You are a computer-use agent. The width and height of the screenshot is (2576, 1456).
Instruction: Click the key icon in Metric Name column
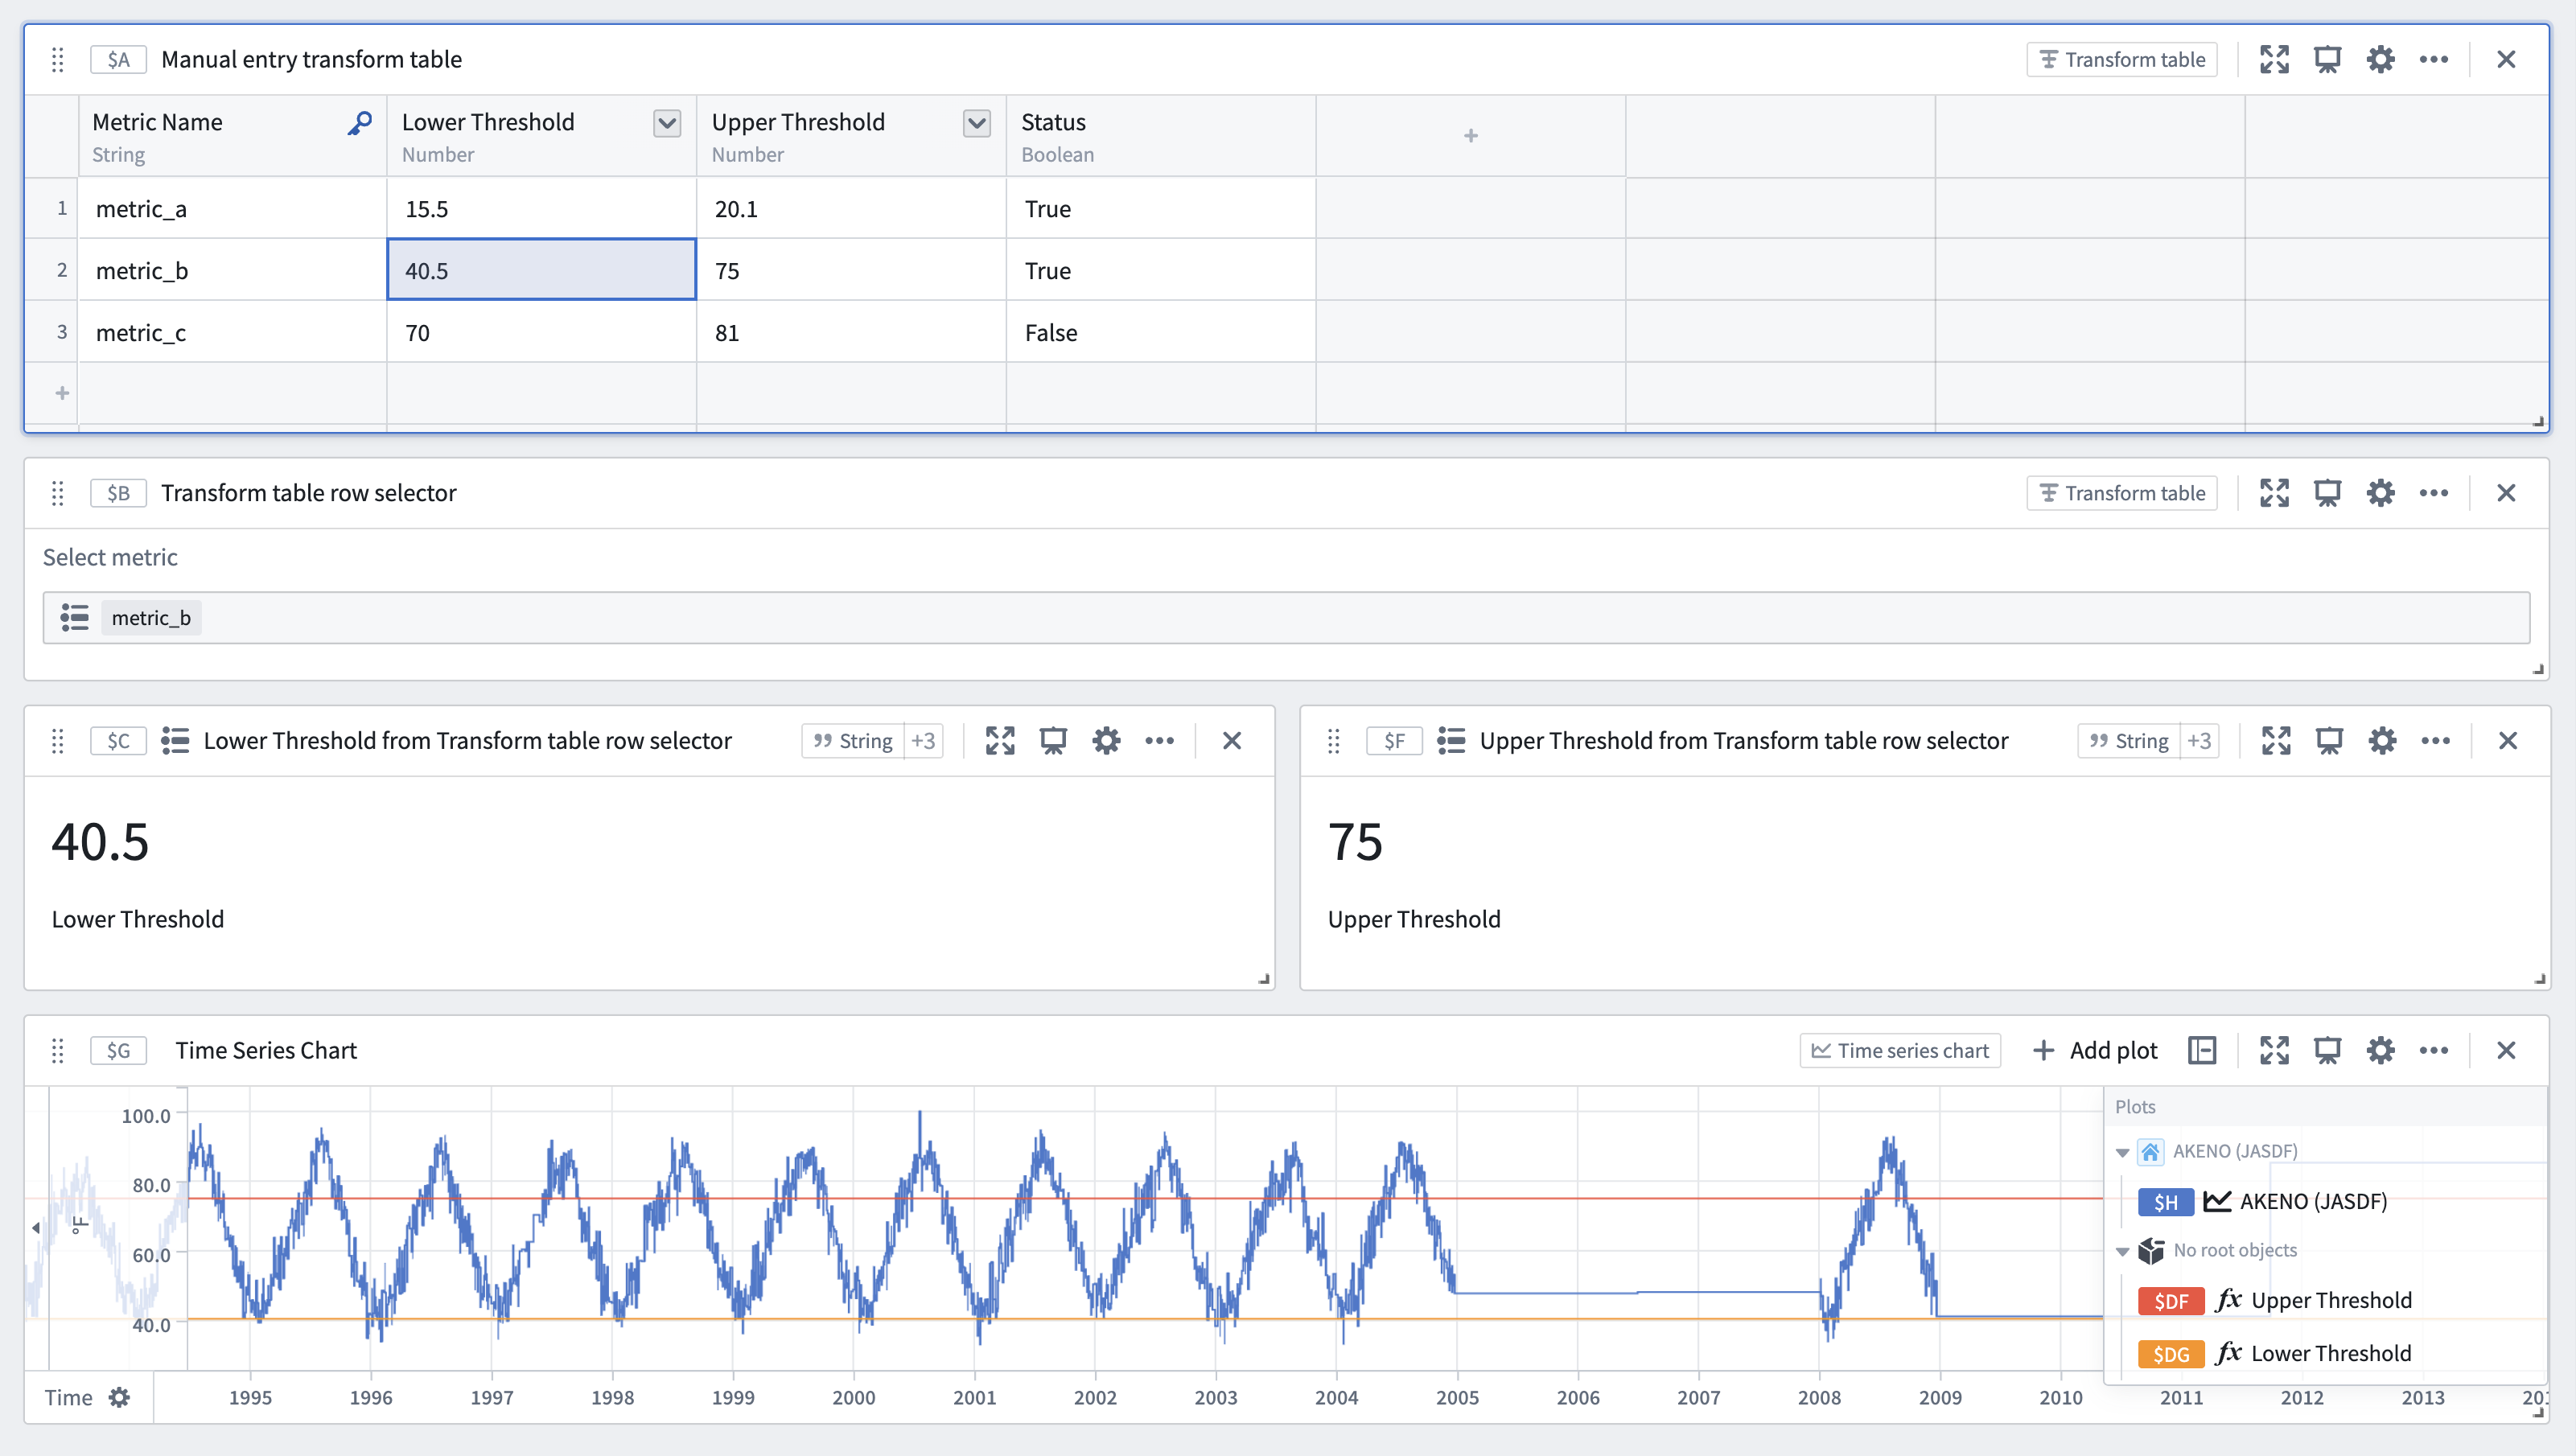pos(360,123)
